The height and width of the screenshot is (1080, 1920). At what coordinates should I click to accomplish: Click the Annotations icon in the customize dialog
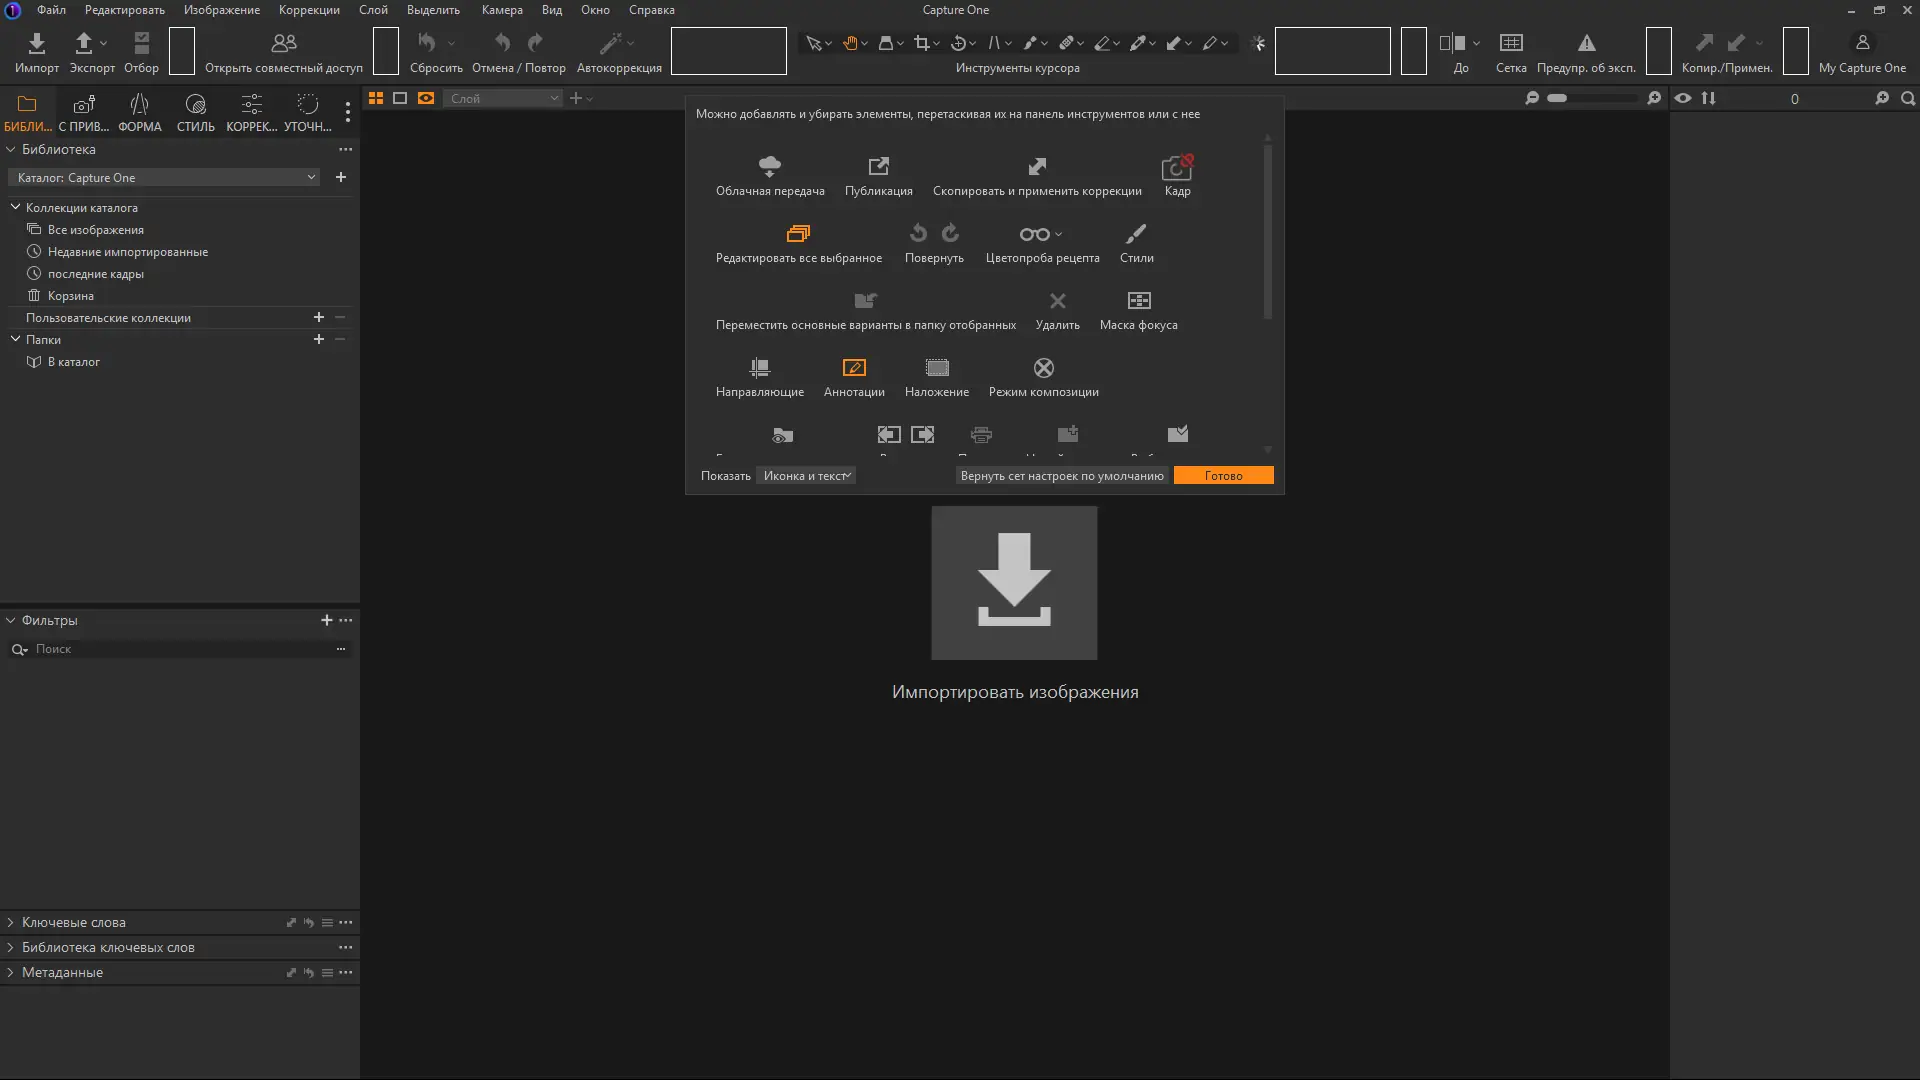[854, 368]
